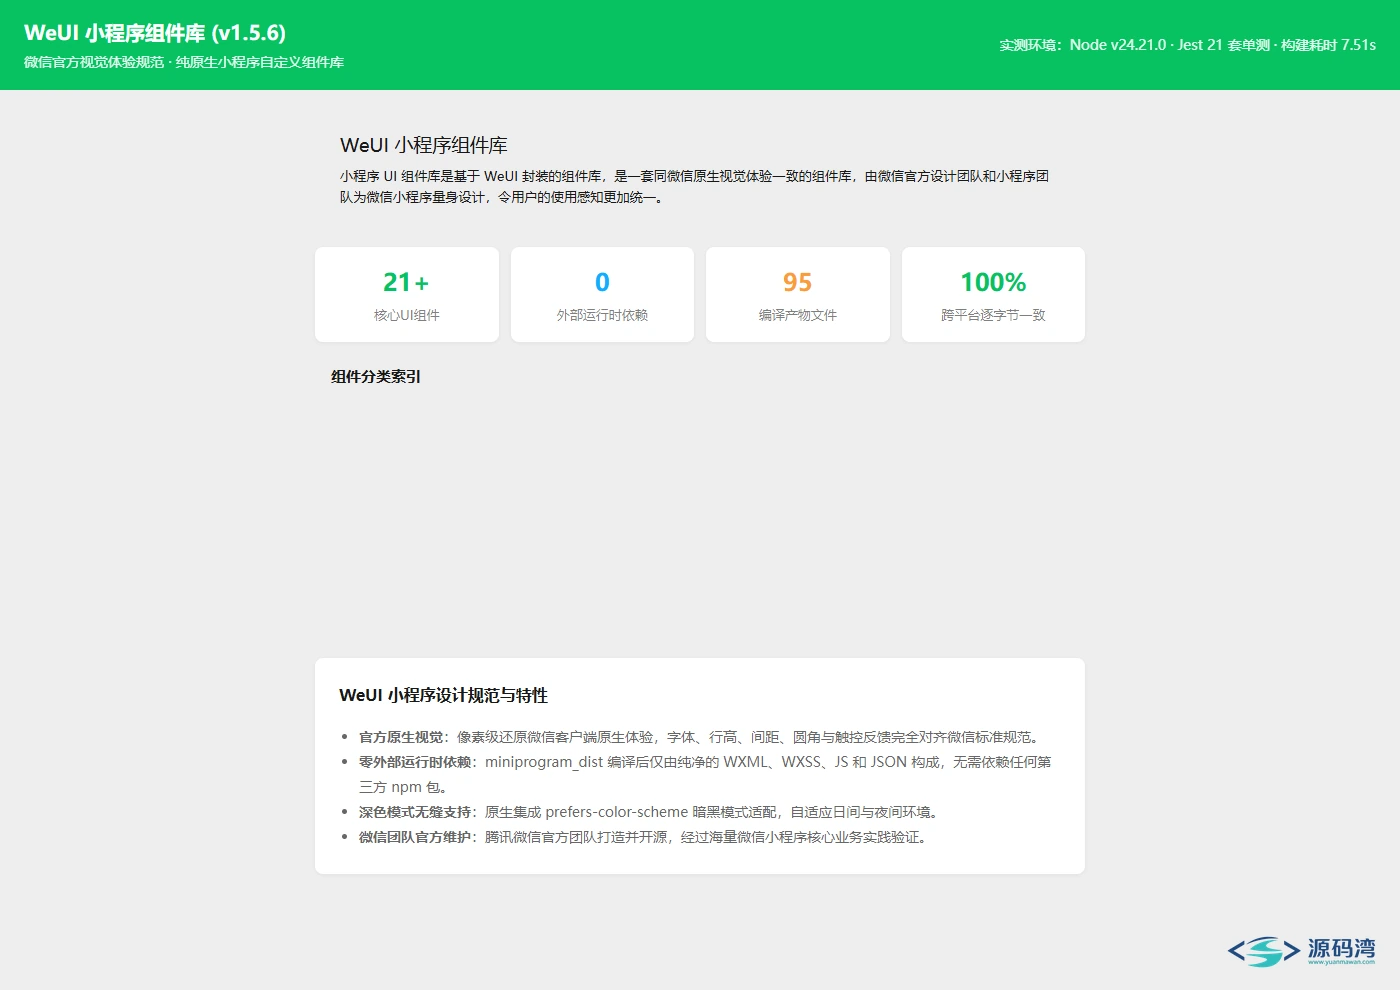Click the header title "WeUI 小程序组件库 (v1.5.6)"
This screenshot has width=1400, height=990.
(x=155, y=33)
